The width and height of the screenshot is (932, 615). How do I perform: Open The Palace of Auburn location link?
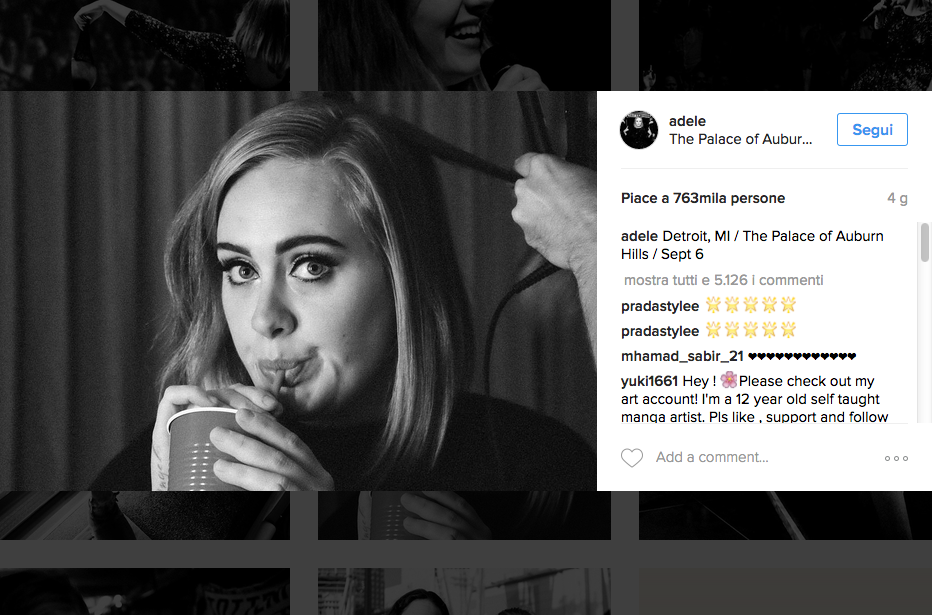click(740, 139)
